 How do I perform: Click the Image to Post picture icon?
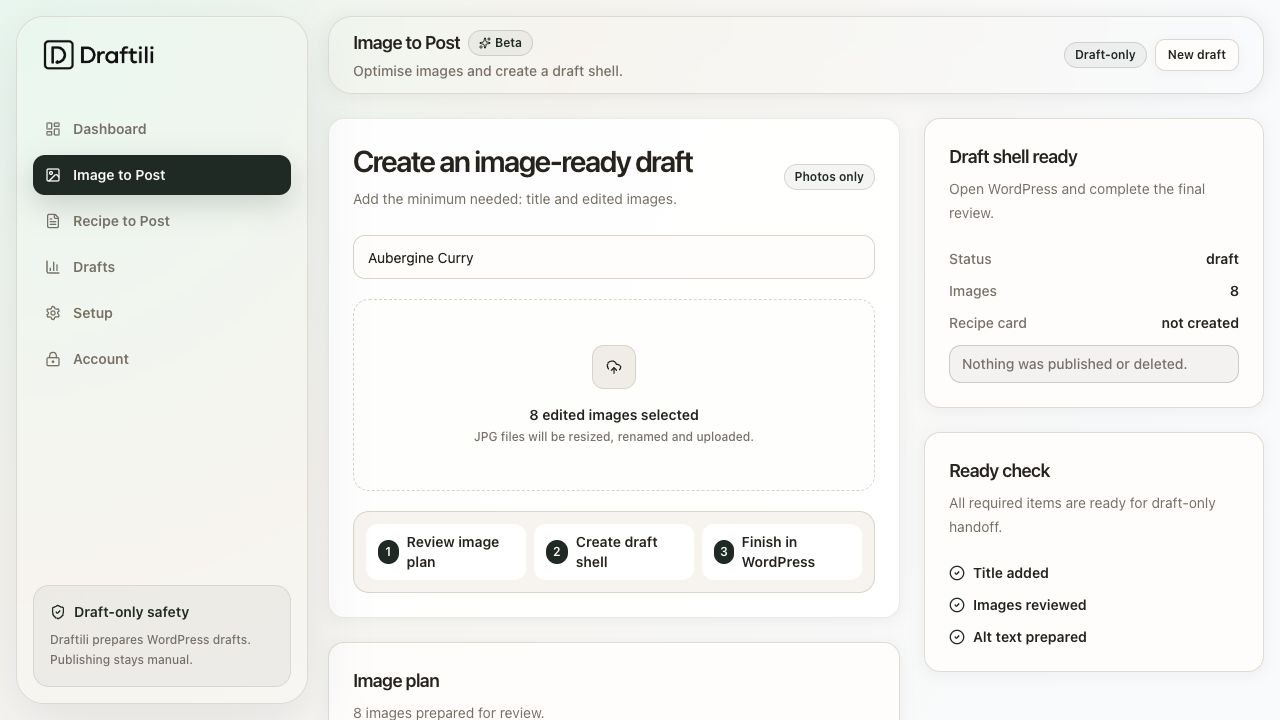[x=53, y=175]
